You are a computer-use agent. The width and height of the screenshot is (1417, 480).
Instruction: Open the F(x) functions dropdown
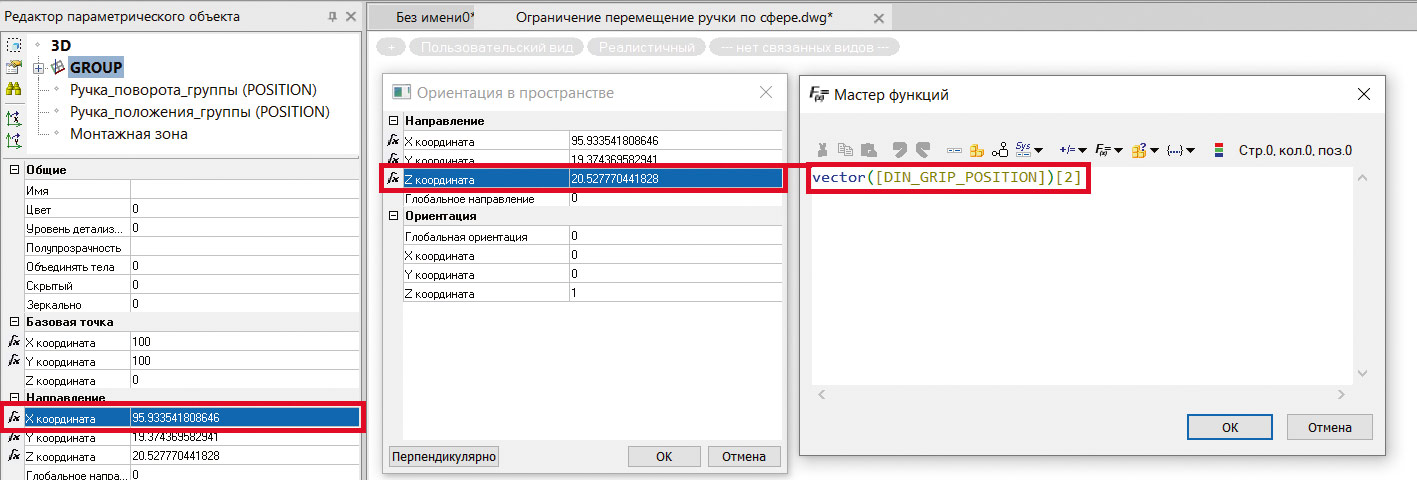(x=1108, y=150)
